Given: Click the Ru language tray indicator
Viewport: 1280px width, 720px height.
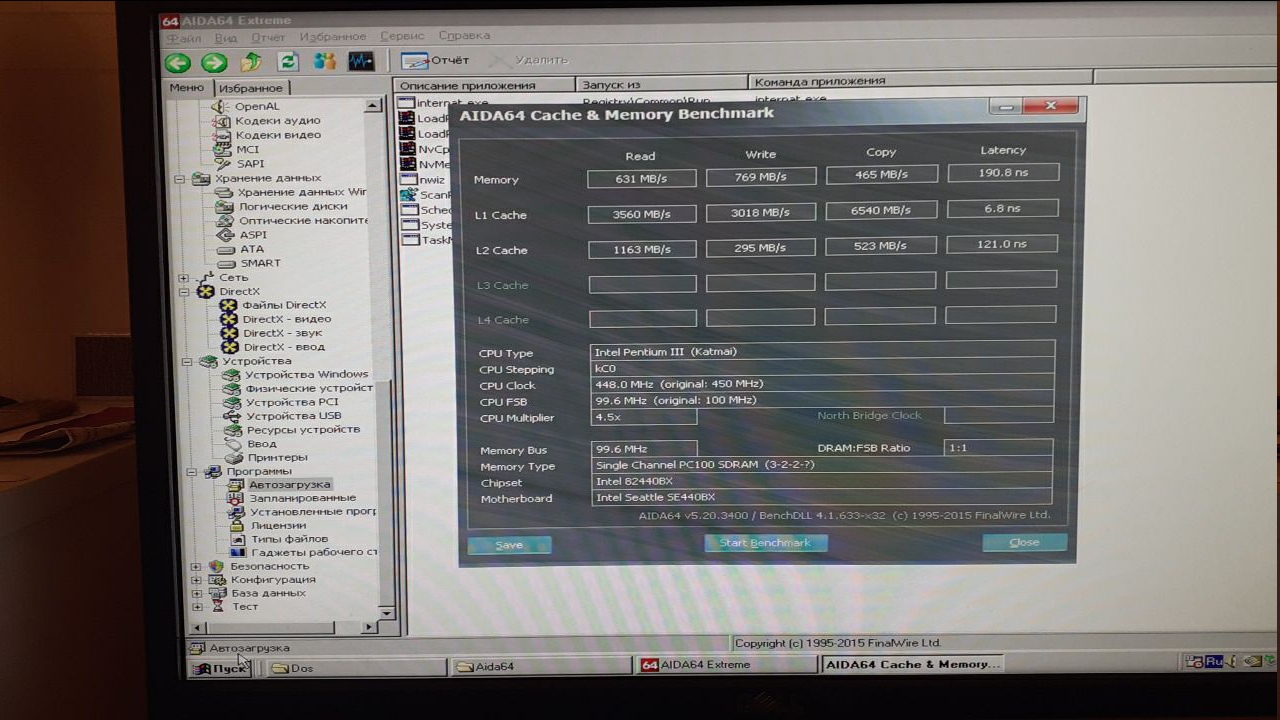Looking at the screenshot, I should click(1214, 661).
